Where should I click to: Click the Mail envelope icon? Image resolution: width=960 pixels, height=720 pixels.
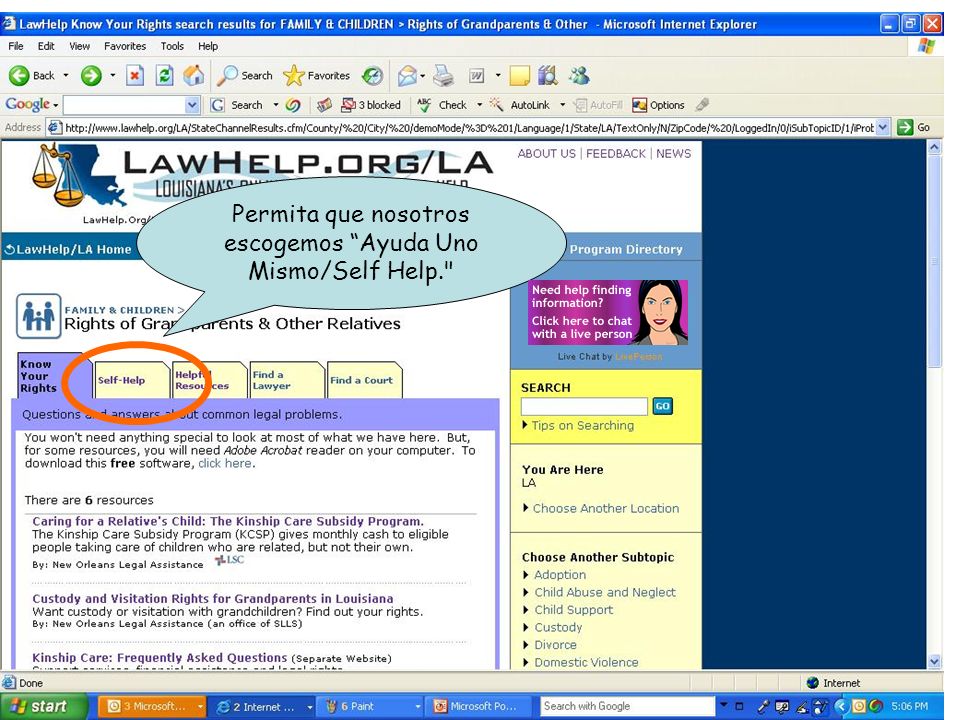[407, 76]
